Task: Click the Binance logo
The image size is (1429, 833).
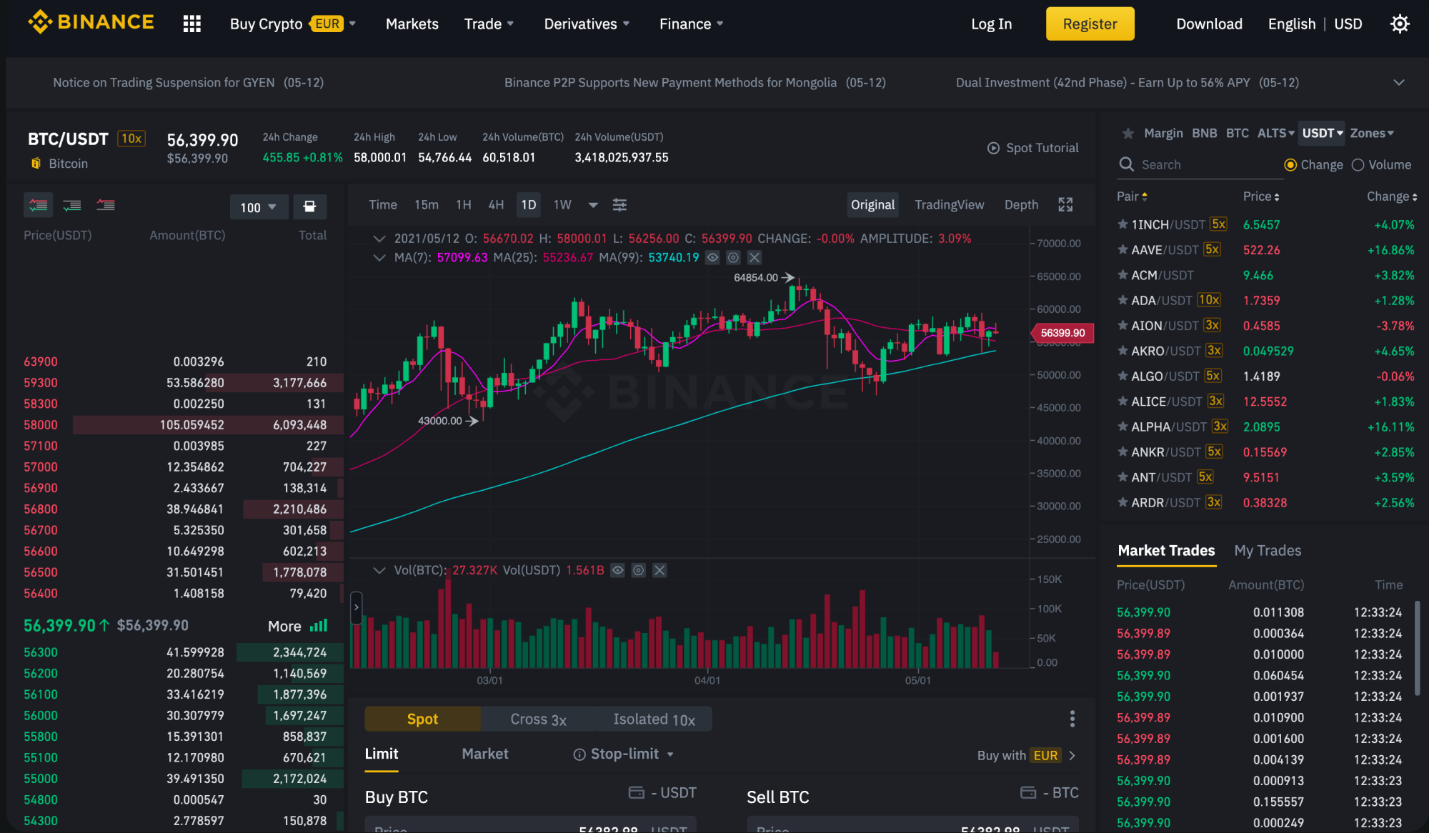Action: point(91,22)
